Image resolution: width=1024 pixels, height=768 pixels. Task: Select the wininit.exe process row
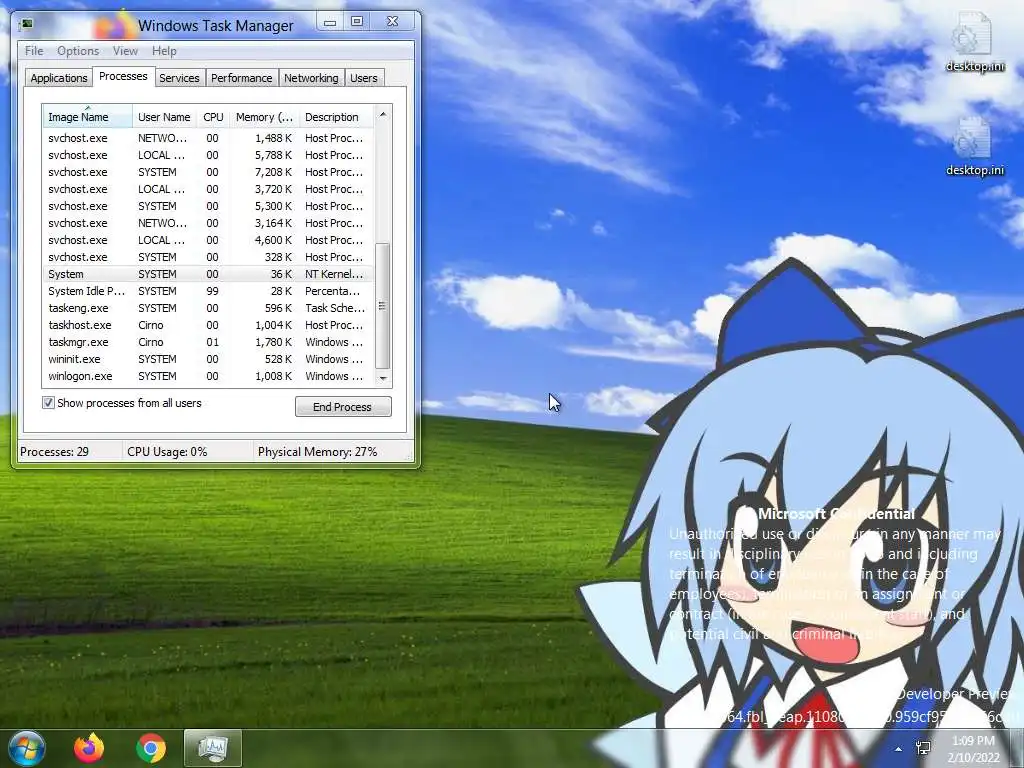click(x=209, y=359)
